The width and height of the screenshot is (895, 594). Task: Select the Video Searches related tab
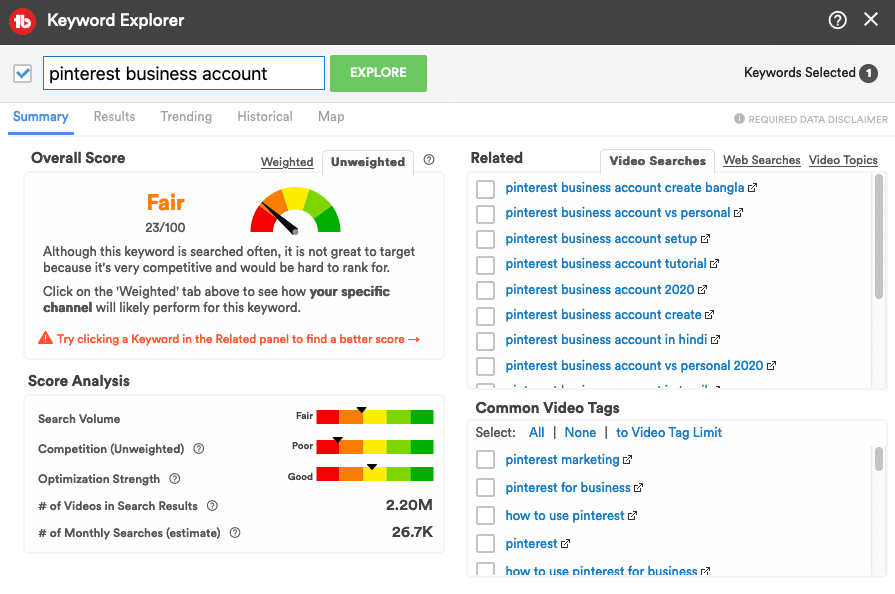tap(658, 161)
